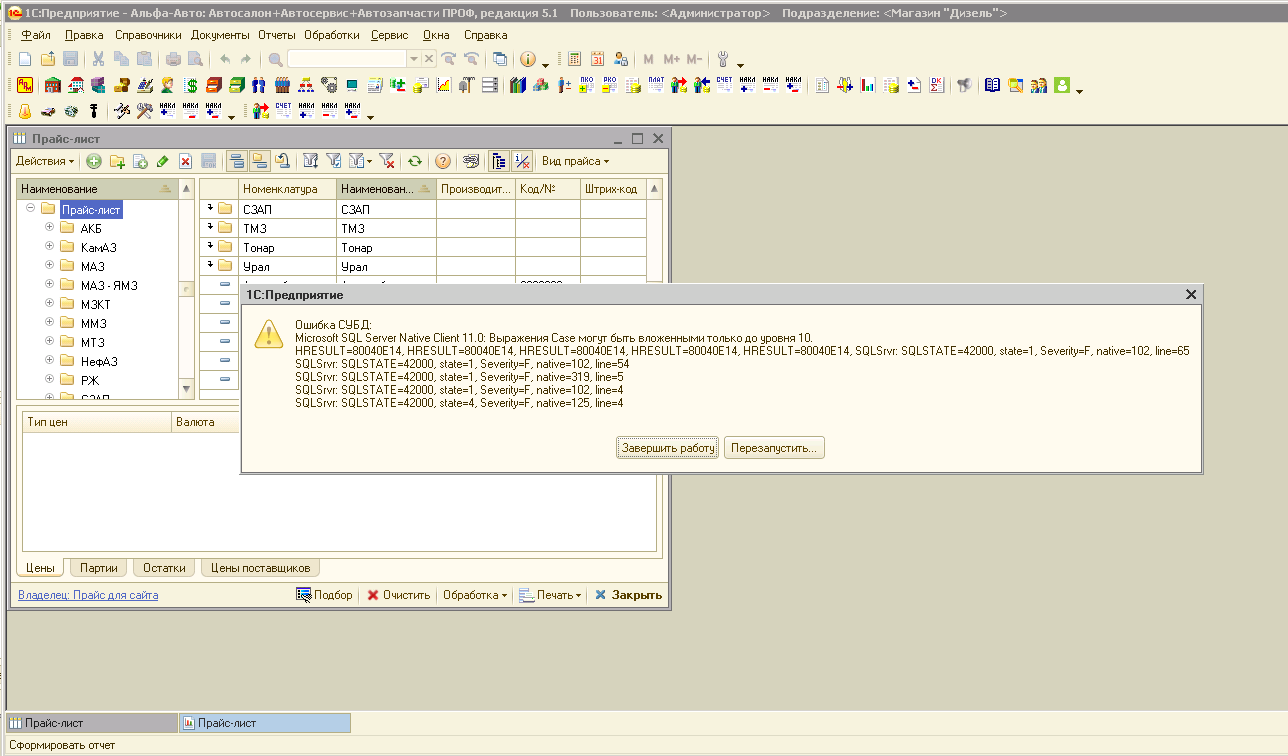1288x756 pixels.
Task: Click the yellow ARM workstation icon
Action: tap(25, 85)
